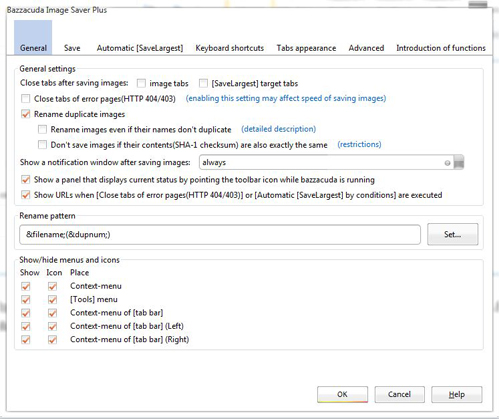
Task: Open the Automatic [SaveLargest] tab
Action: (x=140, y=48)
